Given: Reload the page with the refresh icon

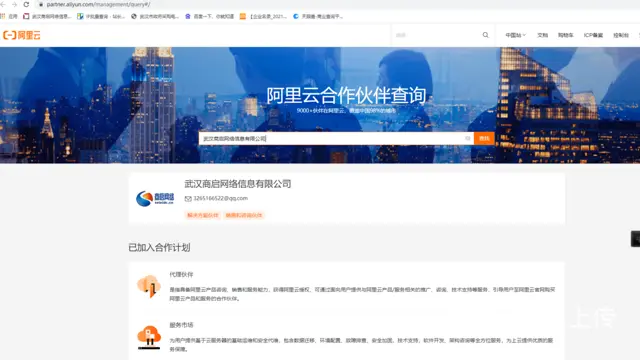Looking at the screenshot, I should coord(26,4).
